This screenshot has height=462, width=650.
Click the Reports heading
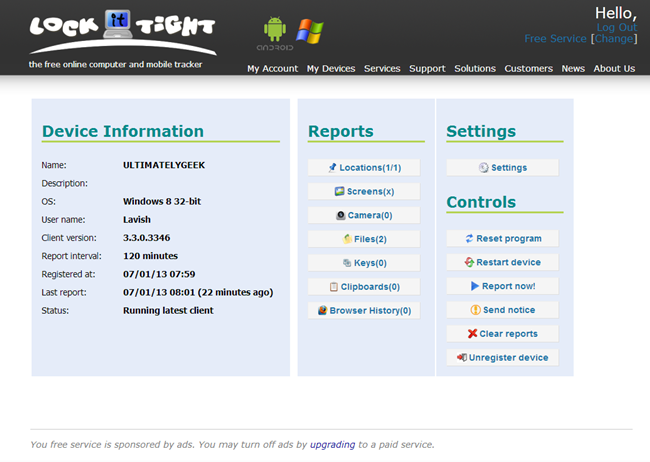point(340,131)
